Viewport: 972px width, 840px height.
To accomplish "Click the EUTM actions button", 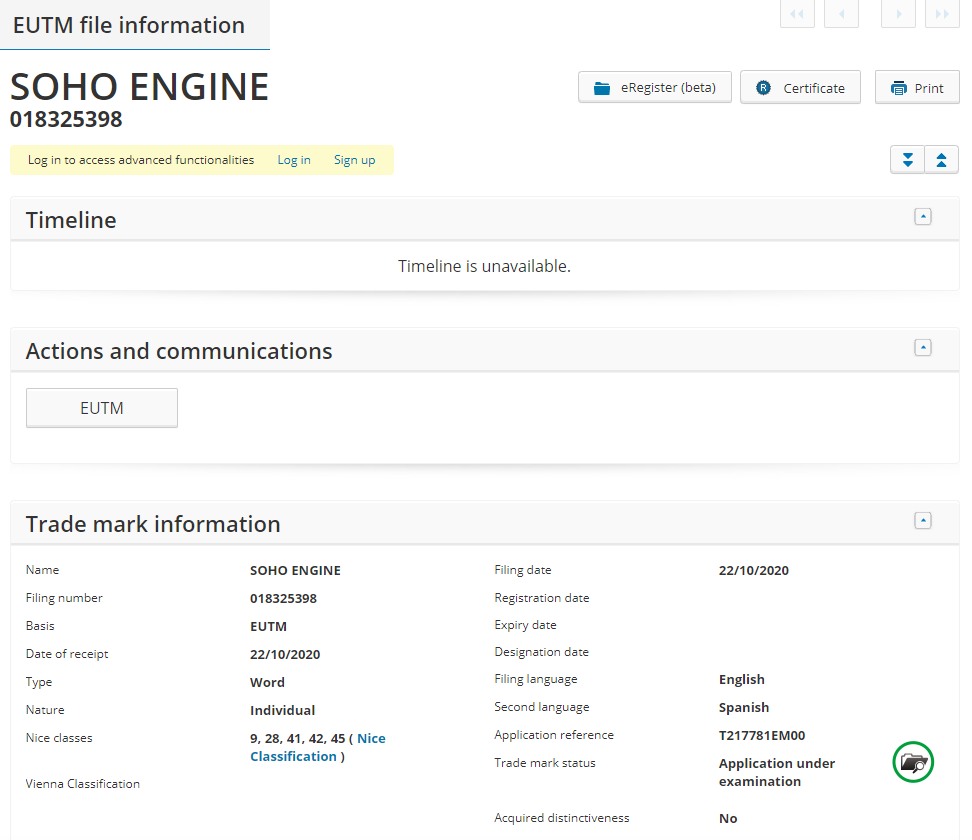I will click(x=102, y=408).
